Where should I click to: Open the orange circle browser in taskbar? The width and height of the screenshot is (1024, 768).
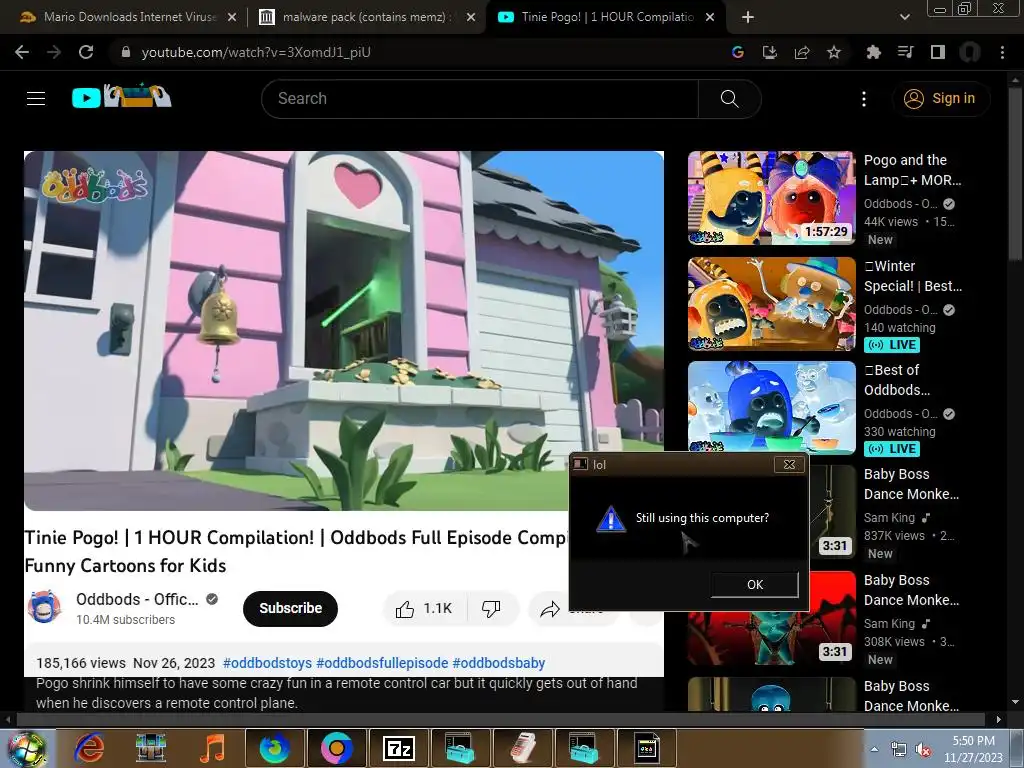pyautogui.click(x=336, y=748)
